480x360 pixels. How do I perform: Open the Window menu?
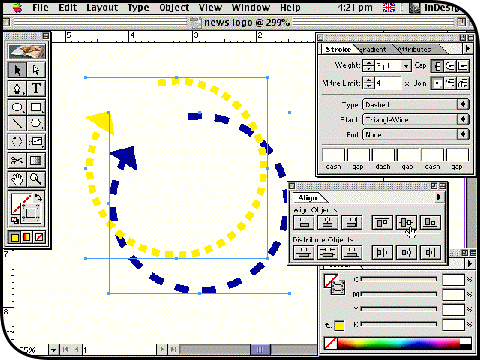[251, 7]
